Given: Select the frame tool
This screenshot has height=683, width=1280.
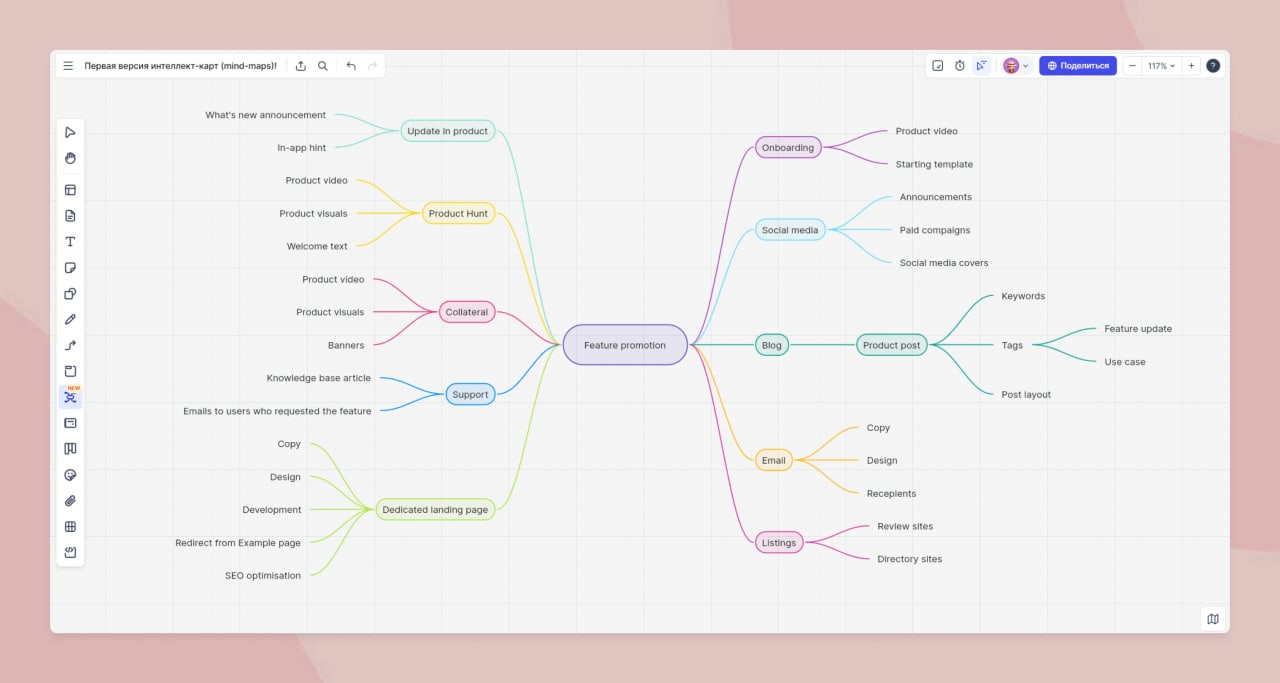Looking at the screenshot, I should point(70,371).
